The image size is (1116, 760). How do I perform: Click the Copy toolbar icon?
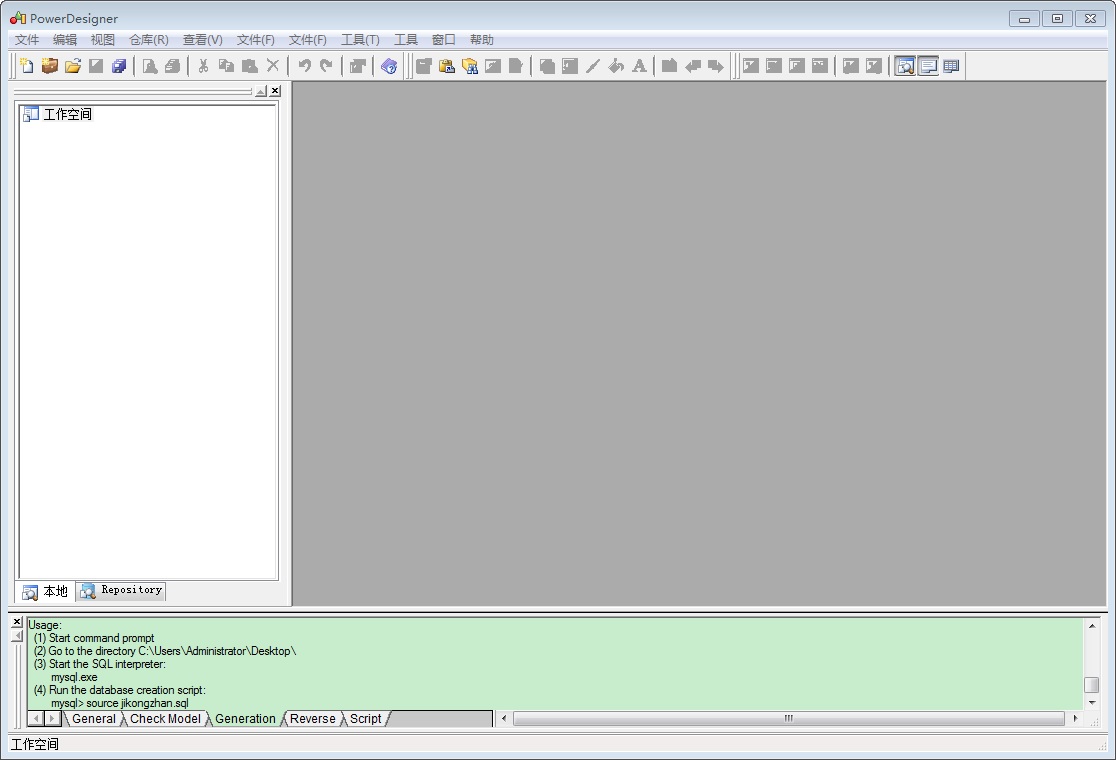click(226, 66)
